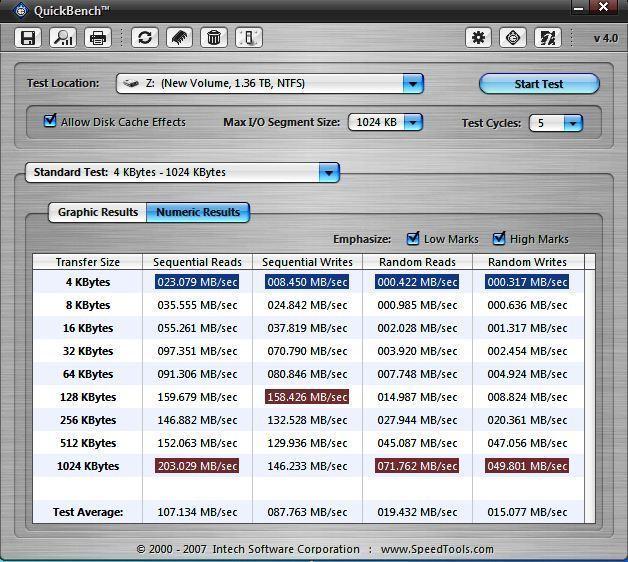Click the www.SpeedTools.com link
This screenshot has width=628, height=562.
pyautogui.click(x=437, y=549)
